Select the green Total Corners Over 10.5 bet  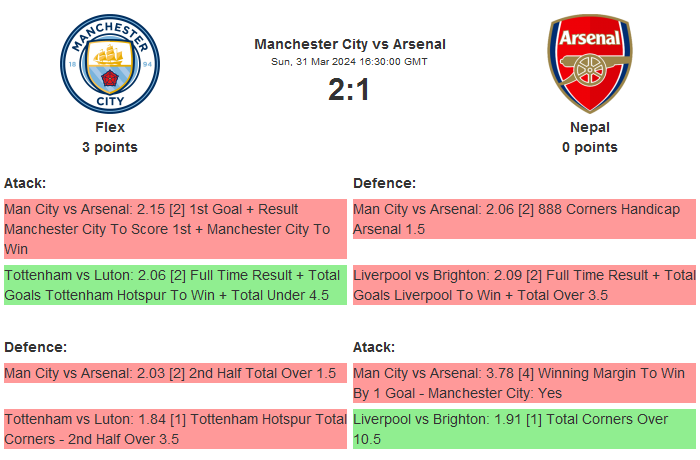point(524,429)
